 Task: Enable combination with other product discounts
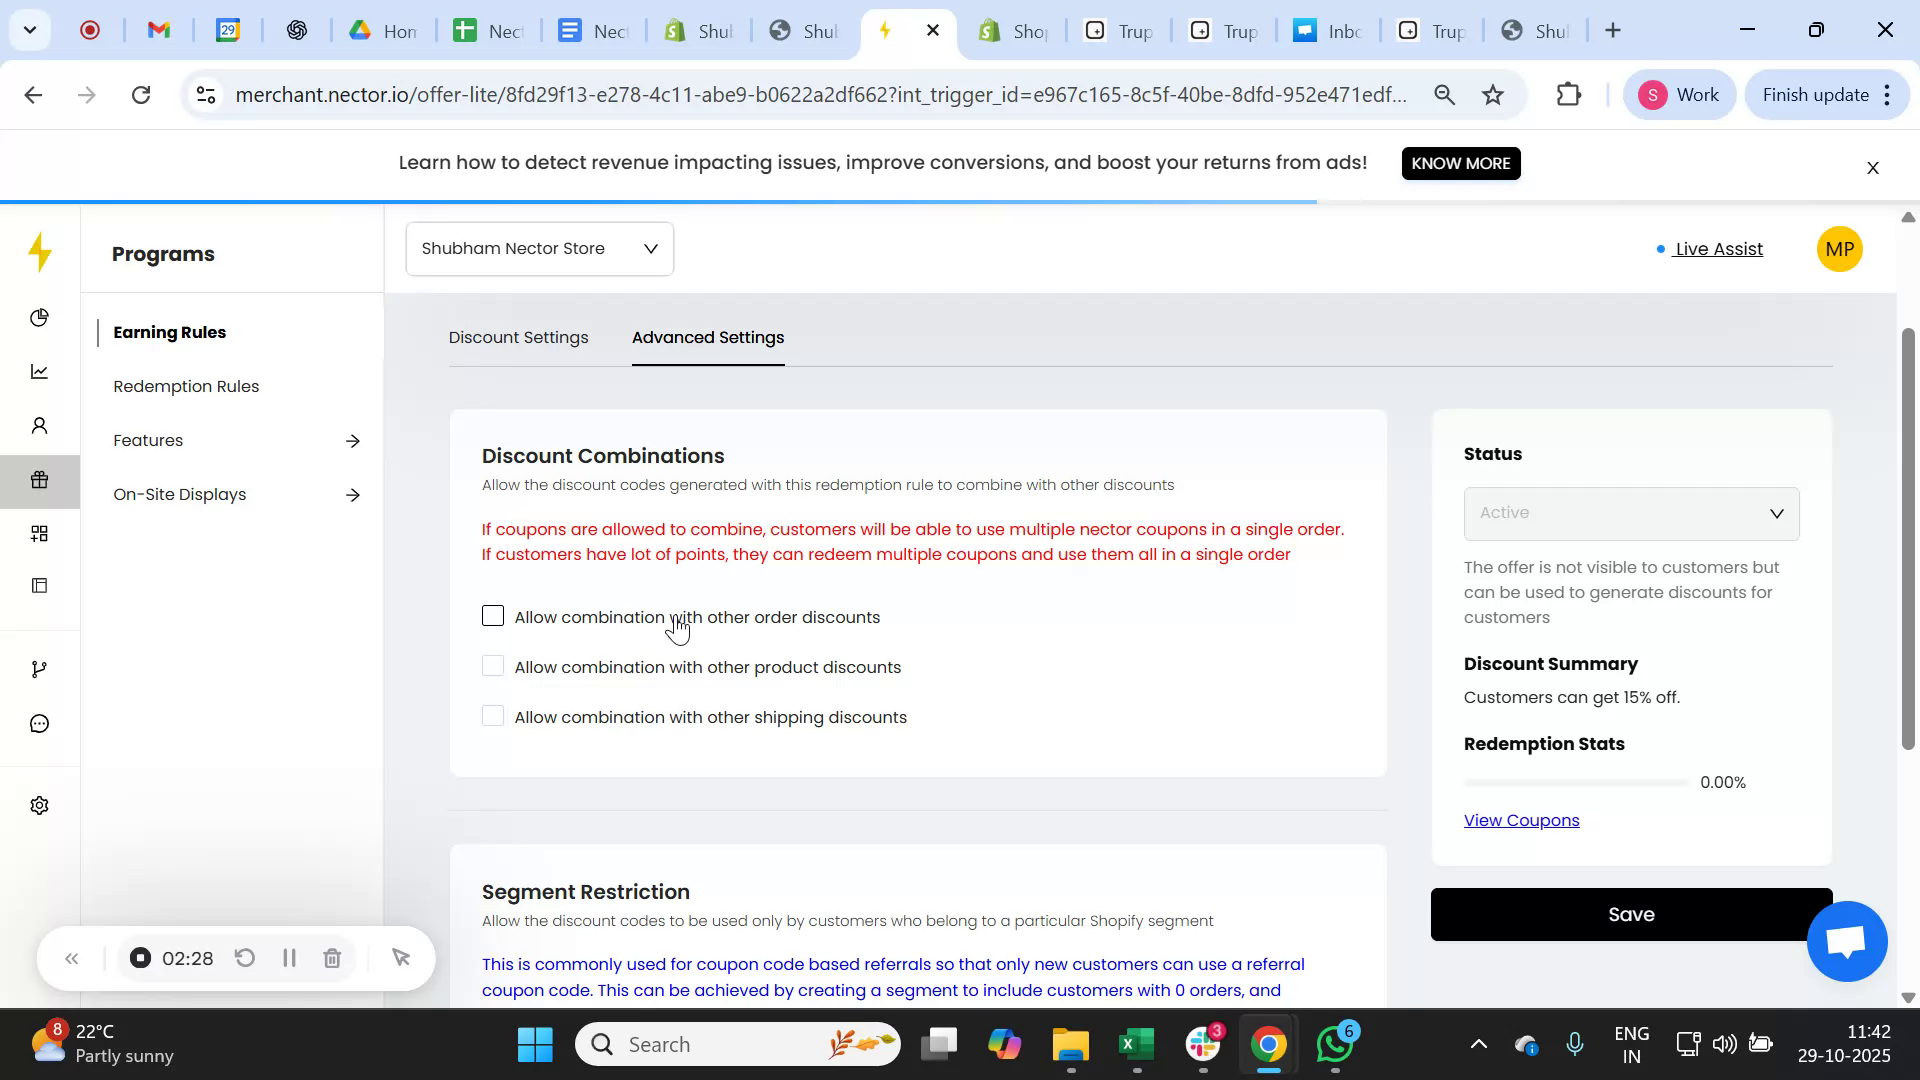point(492,666)
